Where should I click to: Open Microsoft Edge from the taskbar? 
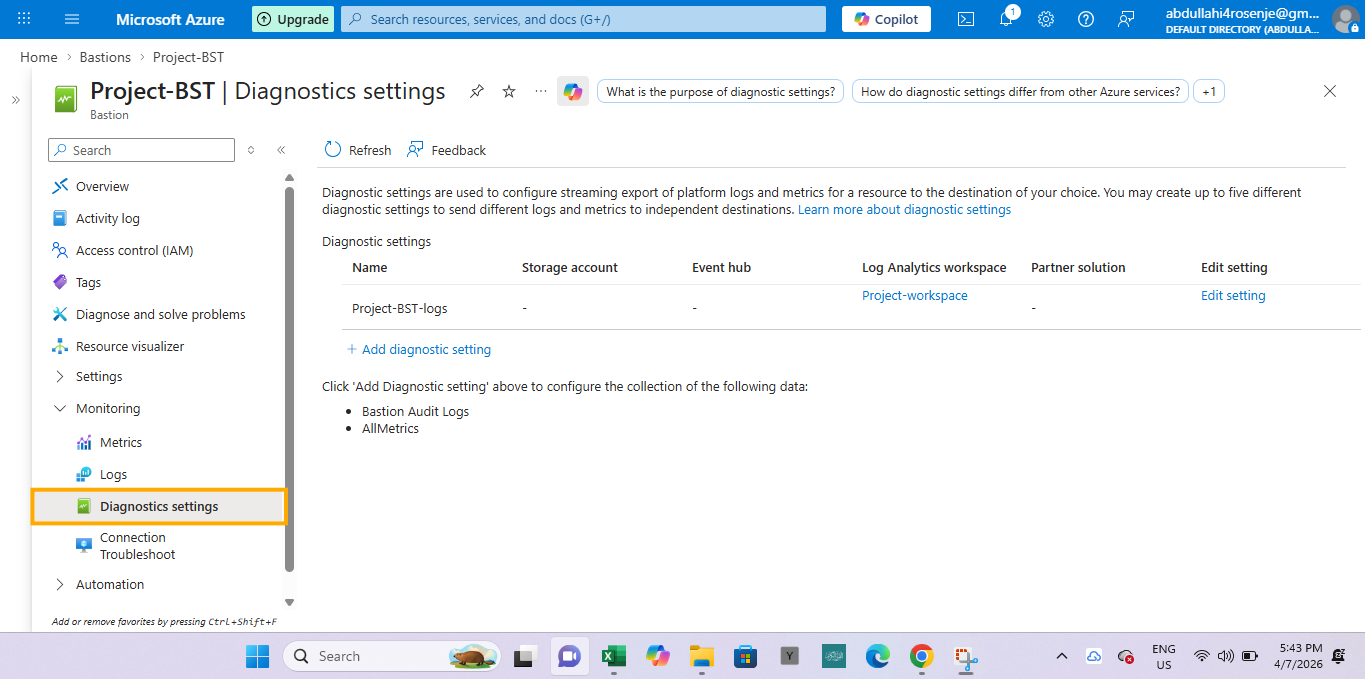pos(877,656)
